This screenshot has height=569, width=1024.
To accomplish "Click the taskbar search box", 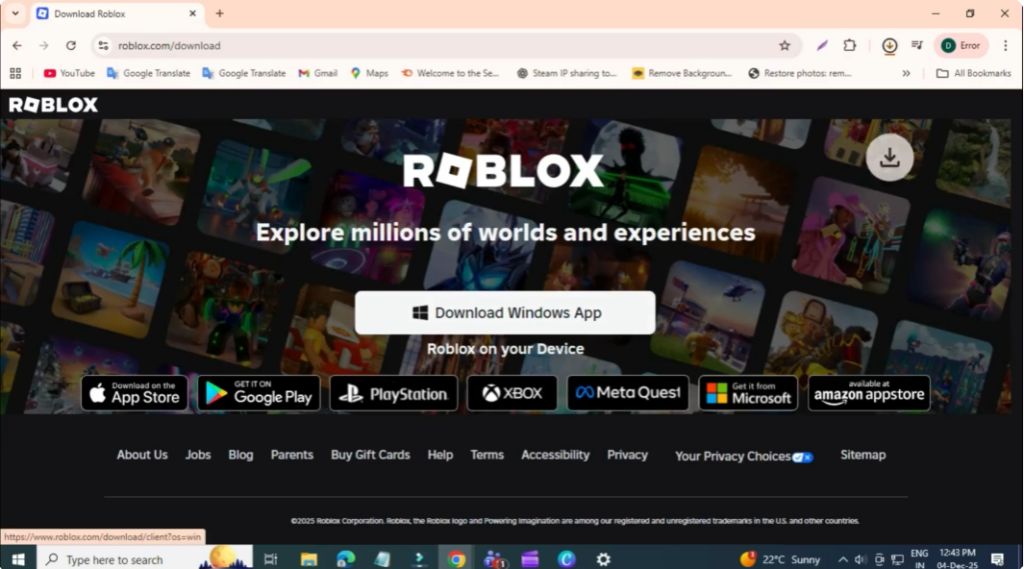I will coord(144,559).
